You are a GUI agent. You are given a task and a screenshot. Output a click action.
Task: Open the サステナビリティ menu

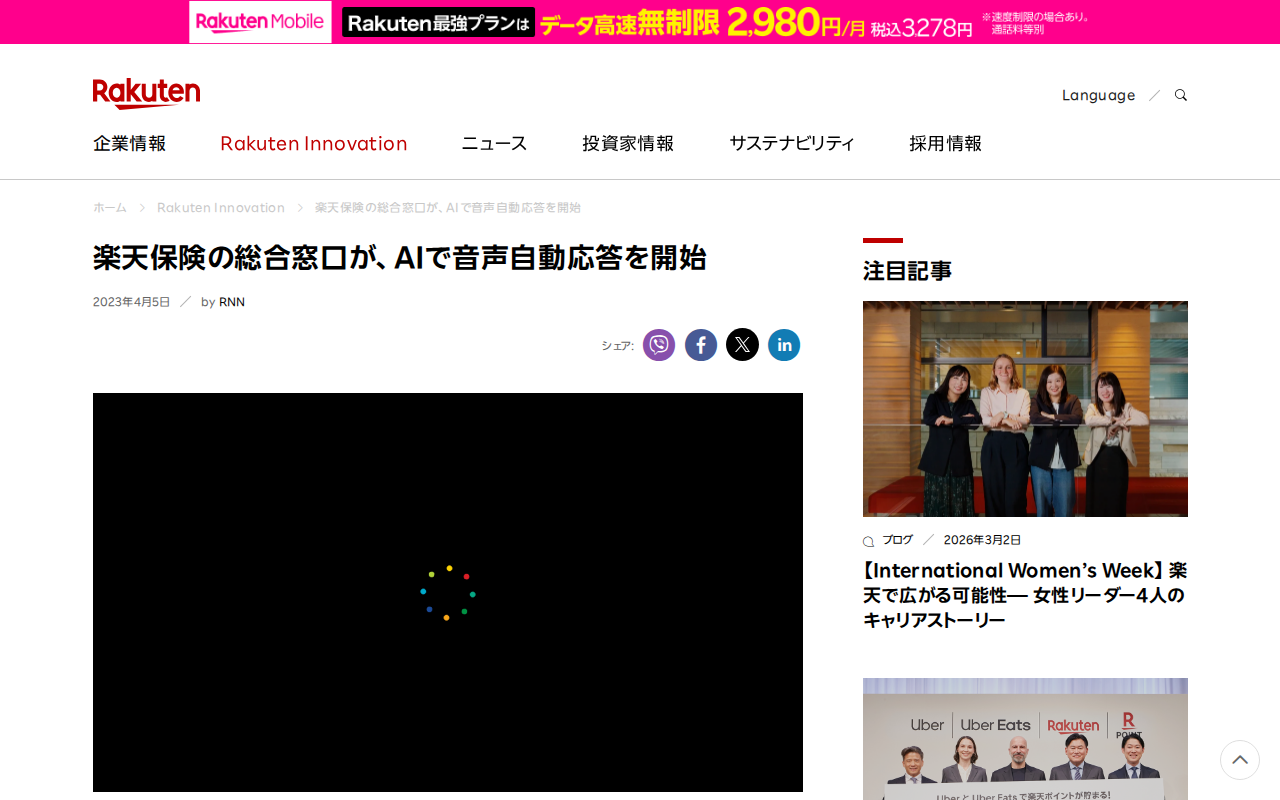point(792,143)
